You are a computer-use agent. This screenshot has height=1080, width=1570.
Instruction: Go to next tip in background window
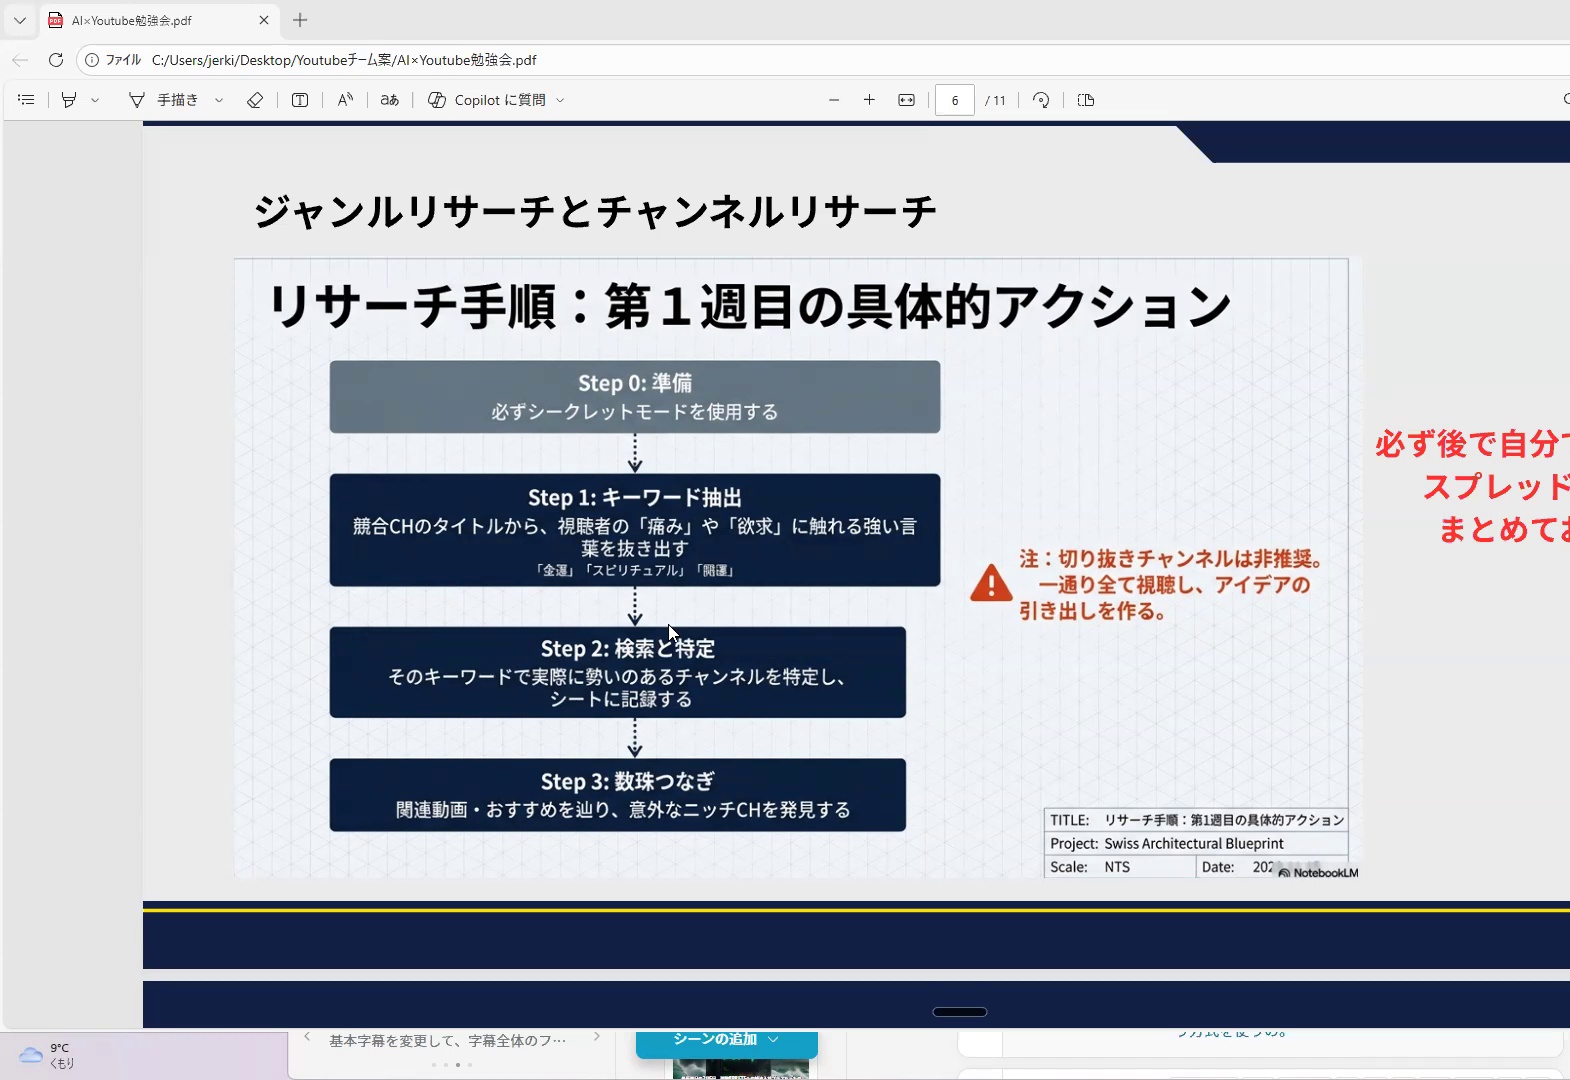coord(597,1037)
